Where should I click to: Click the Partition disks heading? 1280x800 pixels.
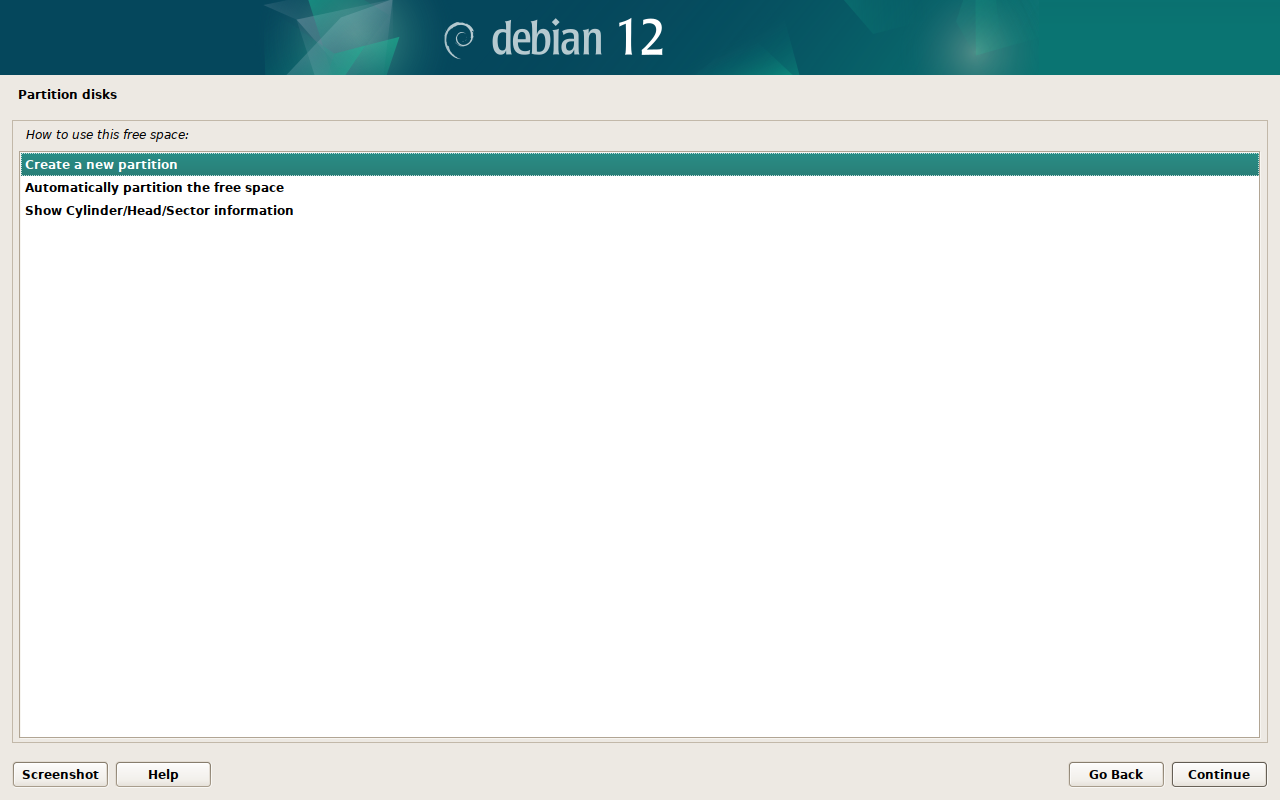coord(67,95)
